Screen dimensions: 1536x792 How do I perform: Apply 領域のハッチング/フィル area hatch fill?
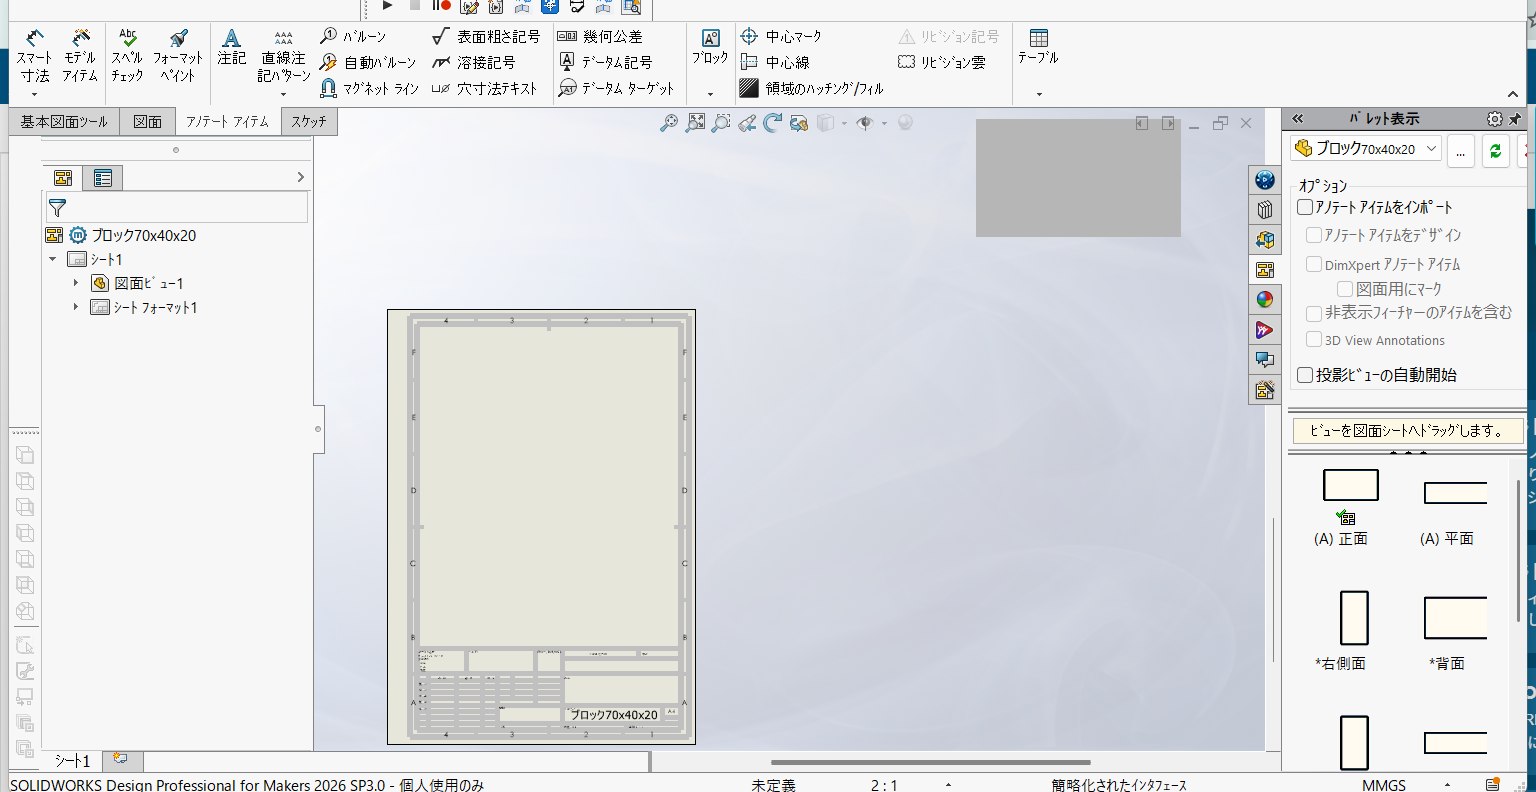tap(811, 88)
